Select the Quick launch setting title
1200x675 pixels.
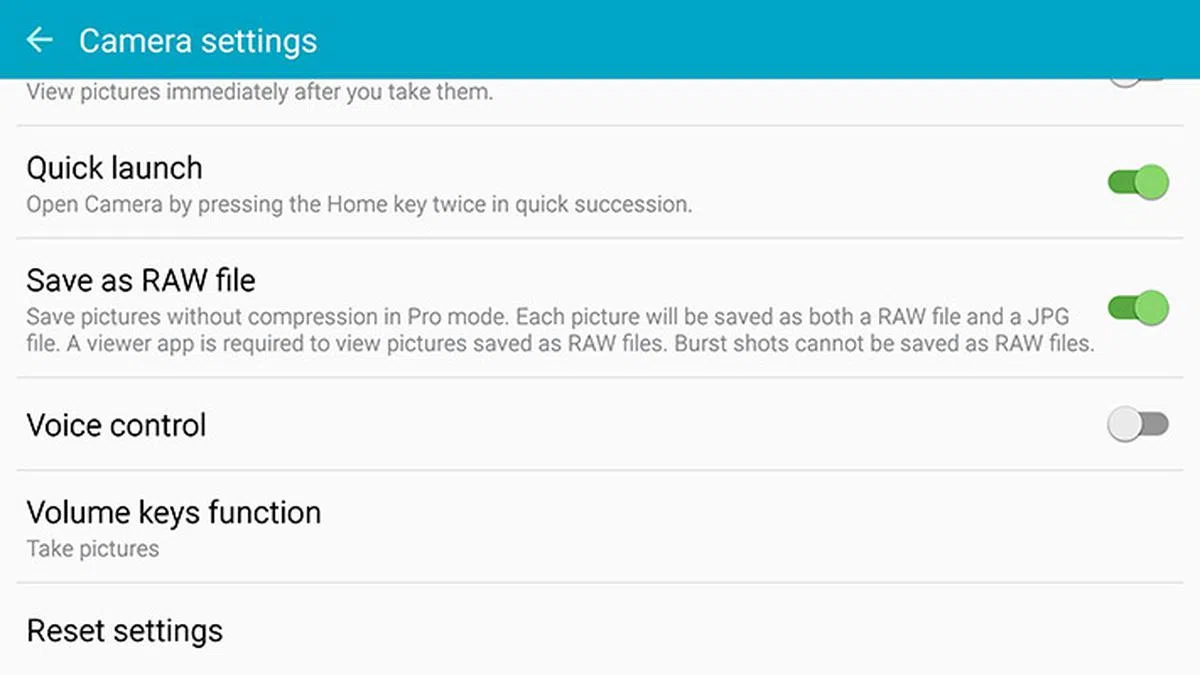click(114, 168)
